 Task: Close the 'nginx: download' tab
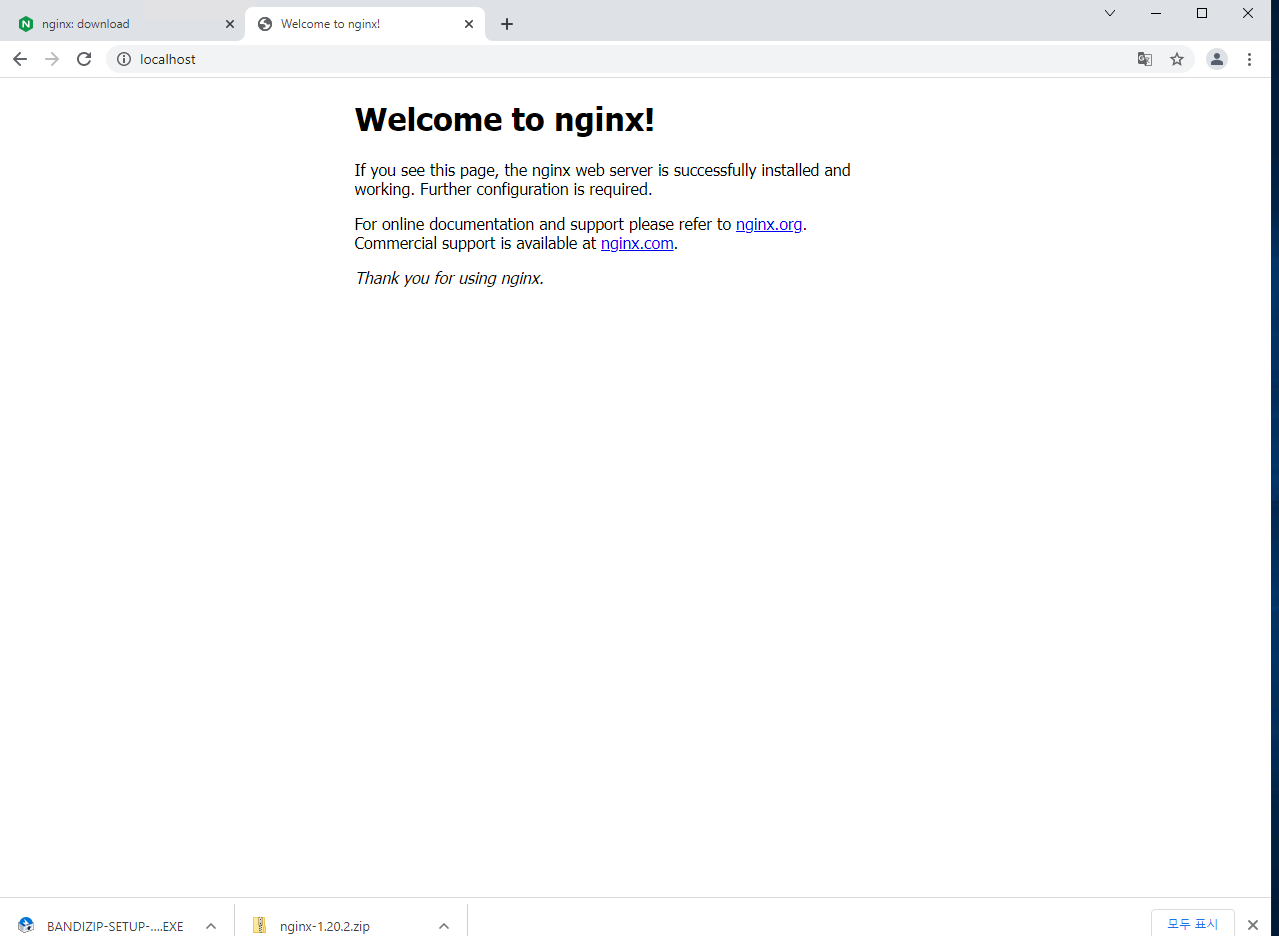(229, 24)
